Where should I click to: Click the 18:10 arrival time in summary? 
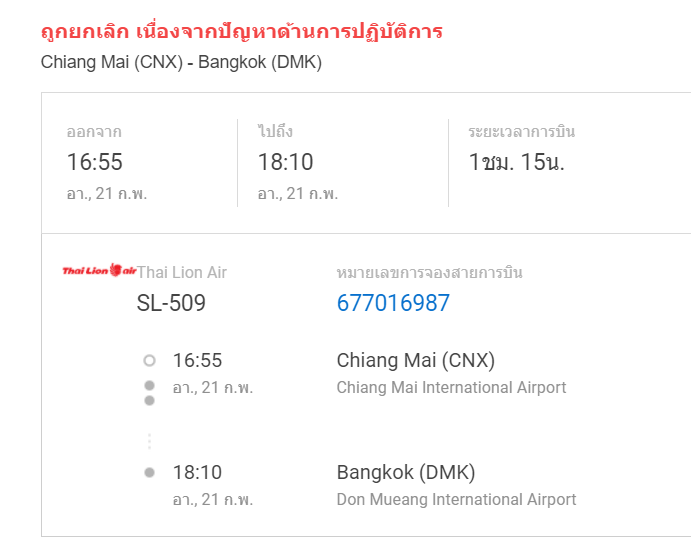pos(285,162)
